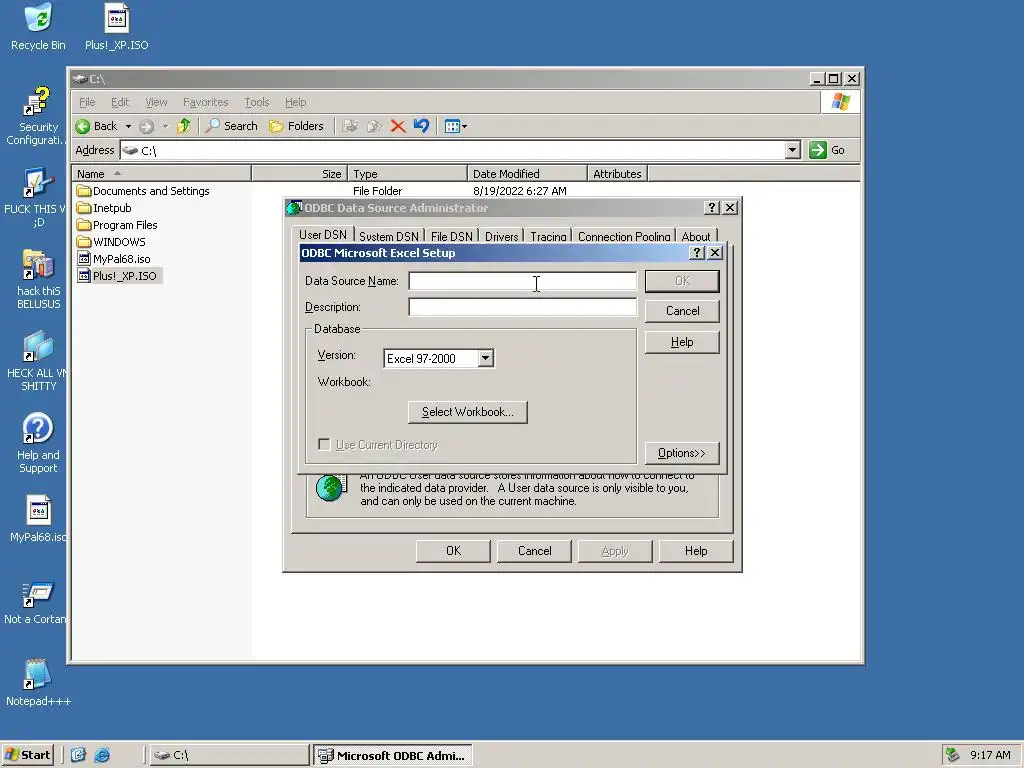The height and width of the screenshot is (768, 1024).
Task: Click Select Workbook button
Action: [x=468, y=412]
